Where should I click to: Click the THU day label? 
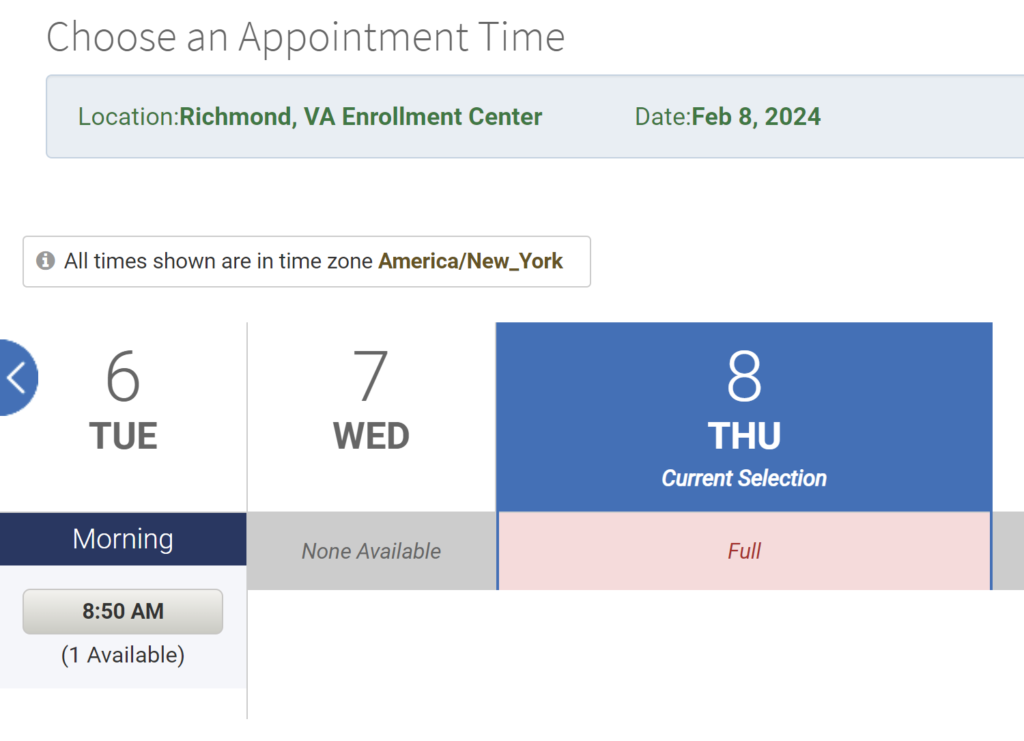pyautogui.click(x=744, y=436)
